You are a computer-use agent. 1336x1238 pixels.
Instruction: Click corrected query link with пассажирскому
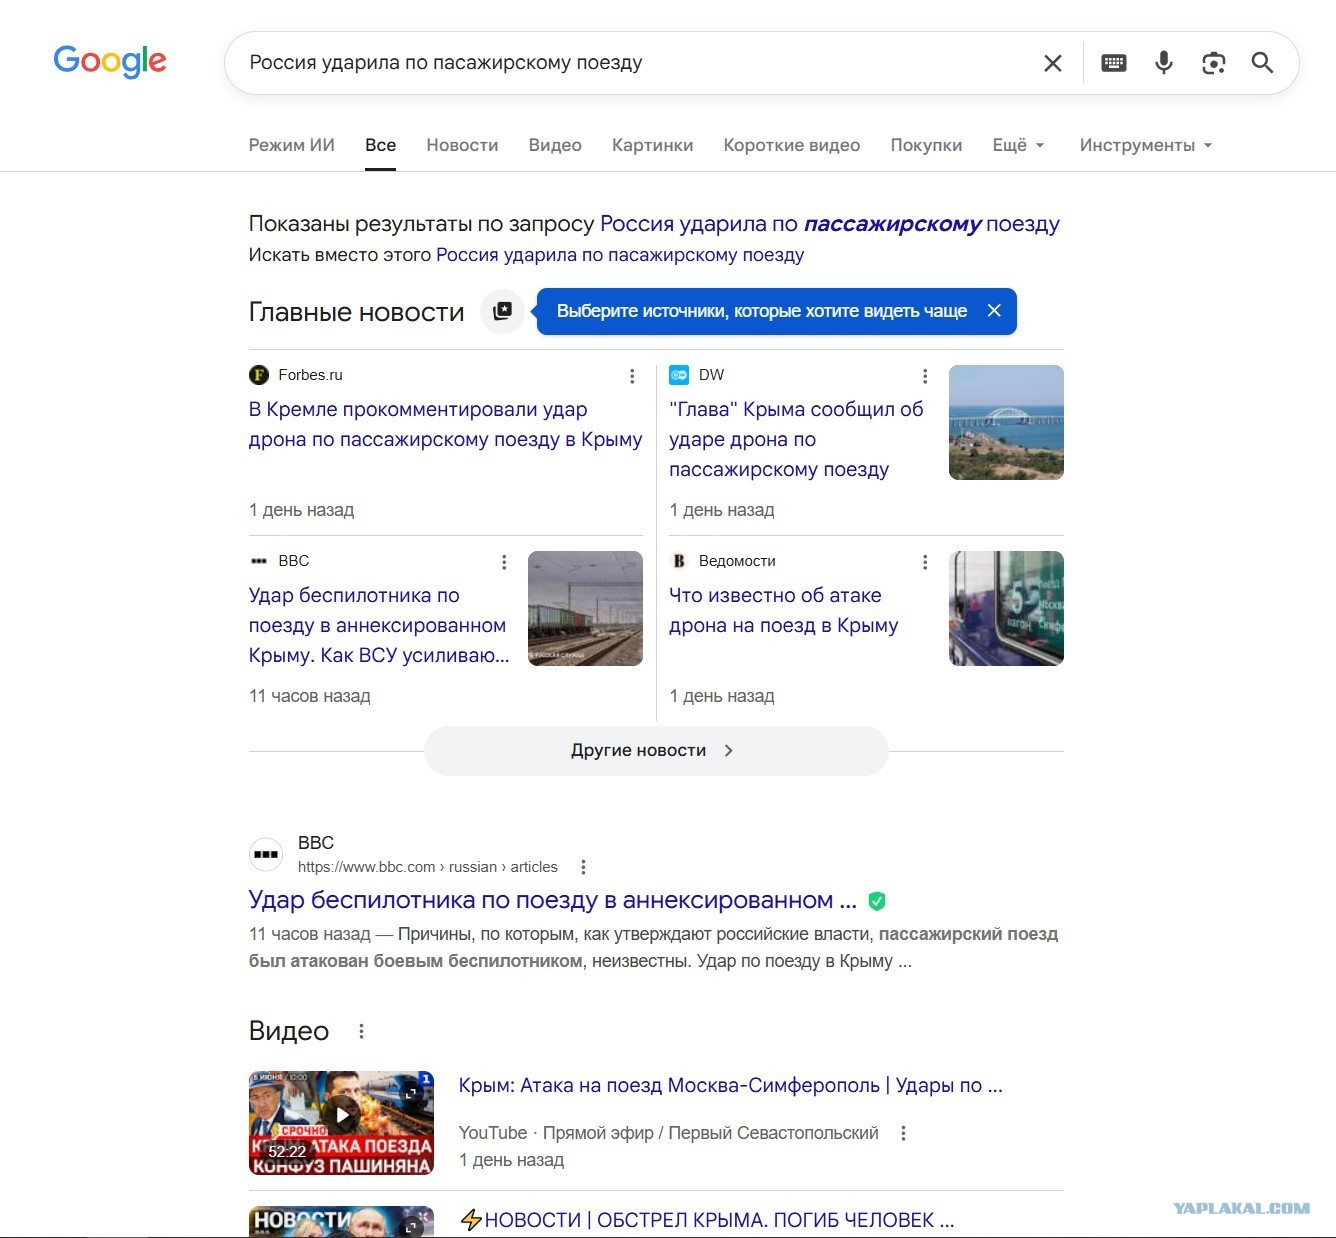click(830, 224)
